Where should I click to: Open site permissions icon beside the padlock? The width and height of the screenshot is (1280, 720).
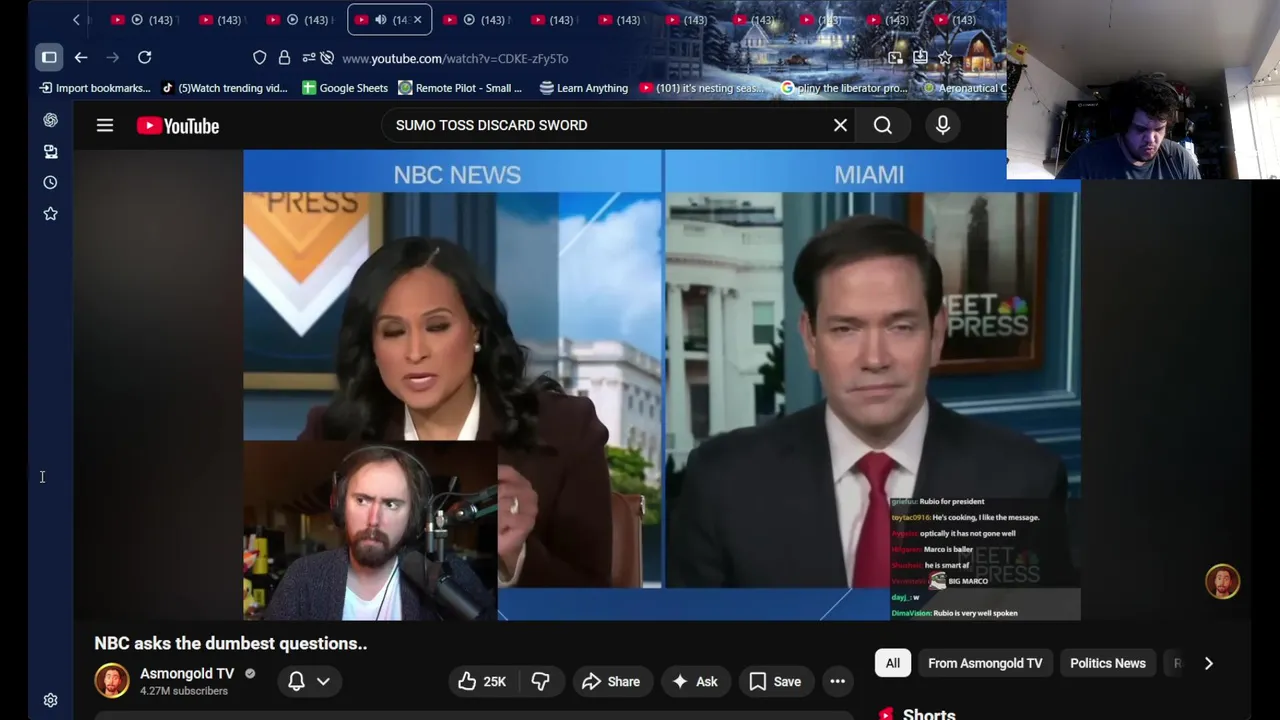click(308, 58)
